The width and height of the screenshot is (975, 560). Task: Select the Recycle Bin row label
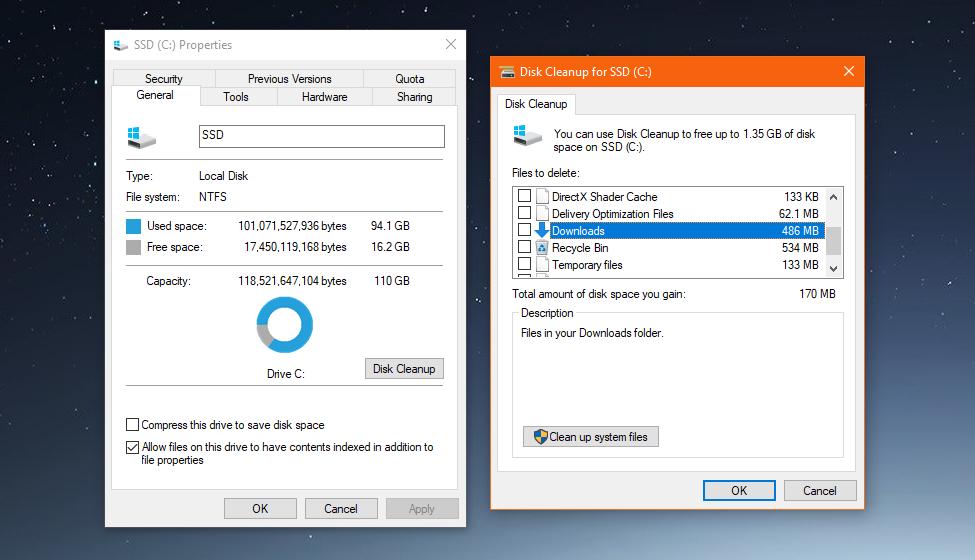(x=580, y=248)
